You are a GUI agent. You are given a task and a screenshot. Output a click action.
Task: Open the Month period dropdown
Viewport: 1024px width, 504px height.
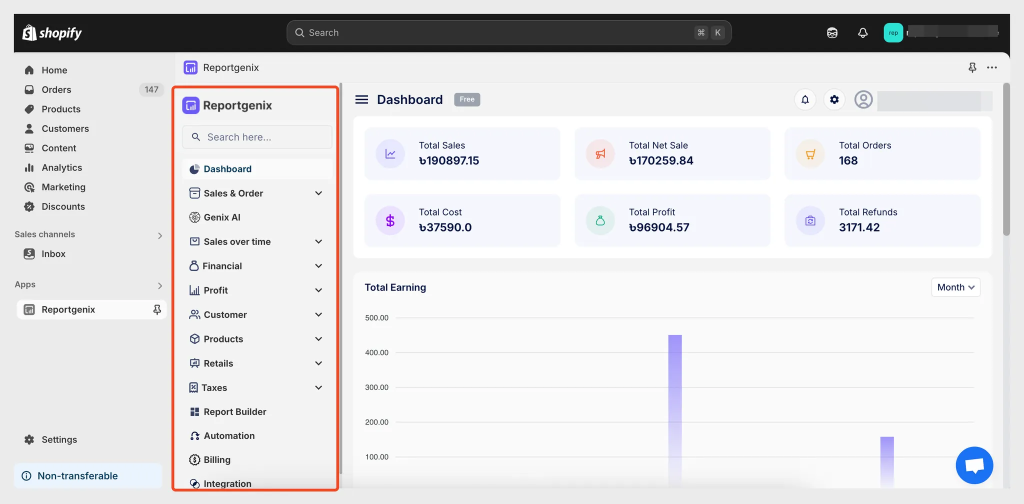(955, 287)
